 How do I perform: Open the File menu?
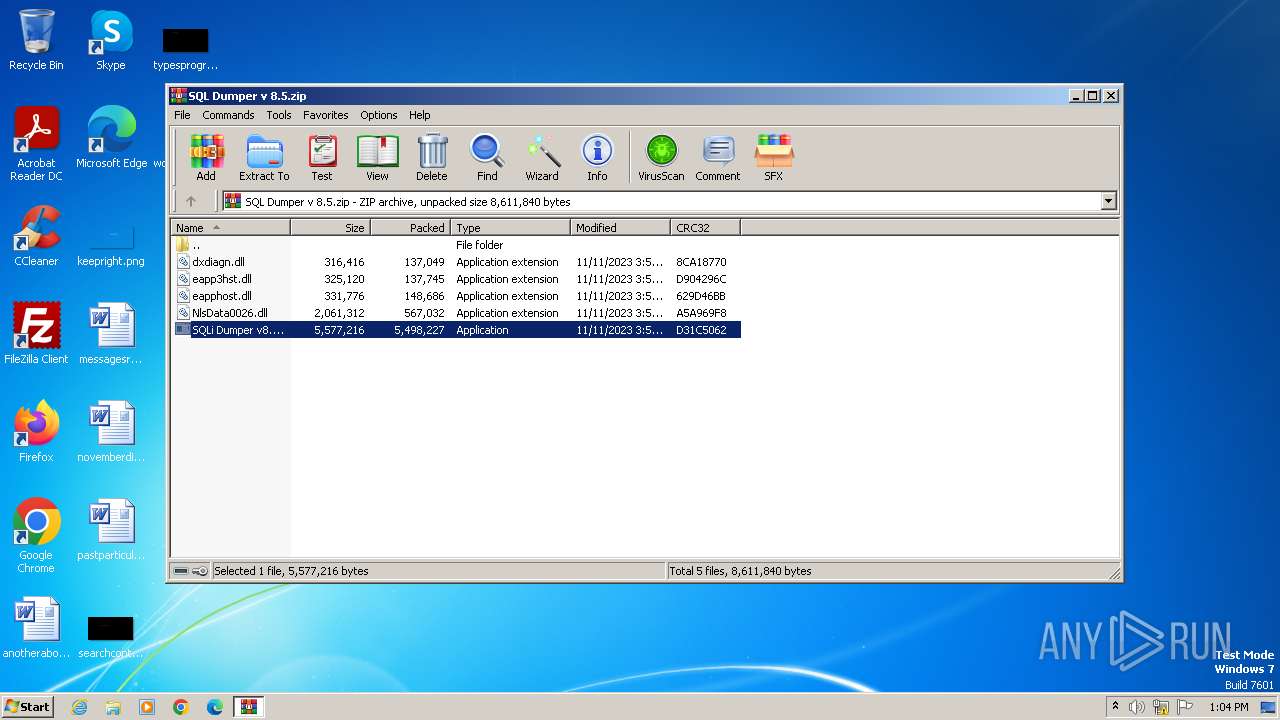182,115
